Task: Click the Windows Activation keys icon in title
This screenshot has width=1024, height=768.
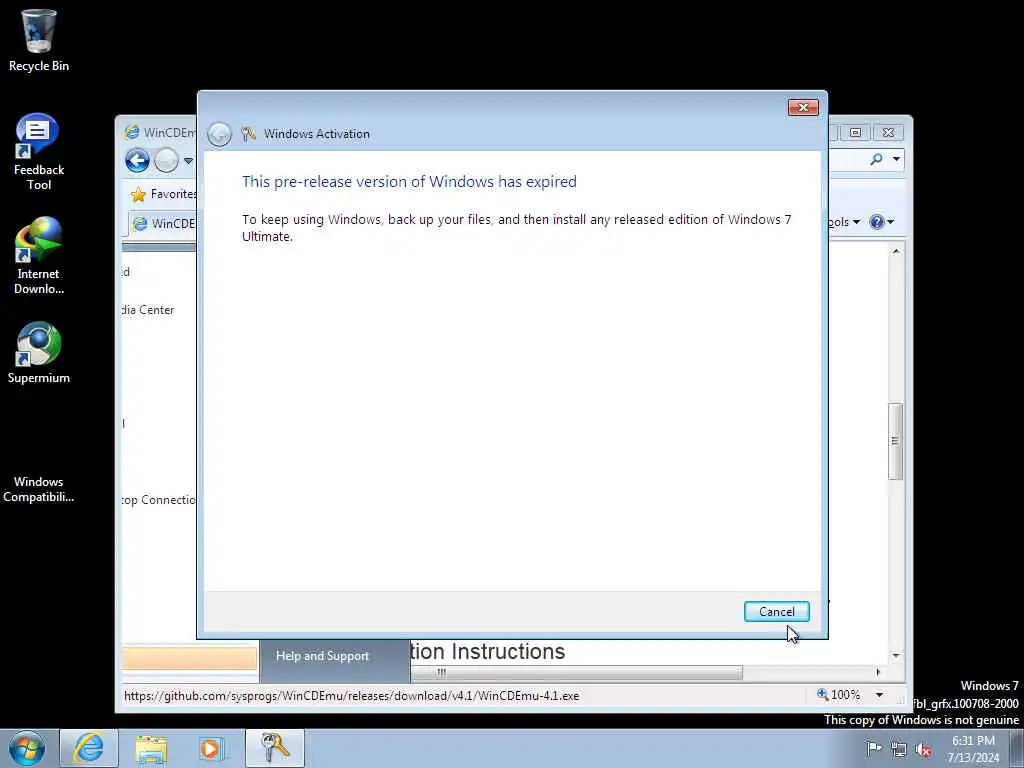Action: click(x=248, y=134)
